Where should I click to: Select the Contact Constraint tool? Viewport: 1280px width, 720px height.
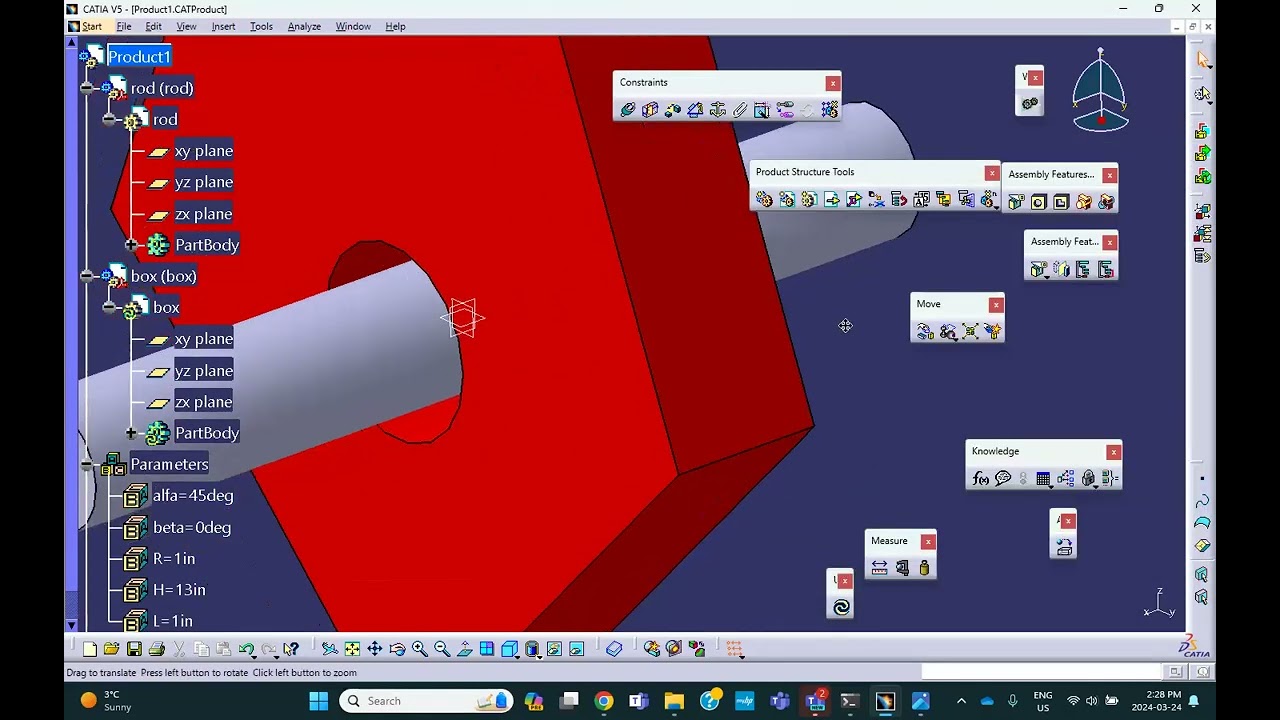(650, 110)
